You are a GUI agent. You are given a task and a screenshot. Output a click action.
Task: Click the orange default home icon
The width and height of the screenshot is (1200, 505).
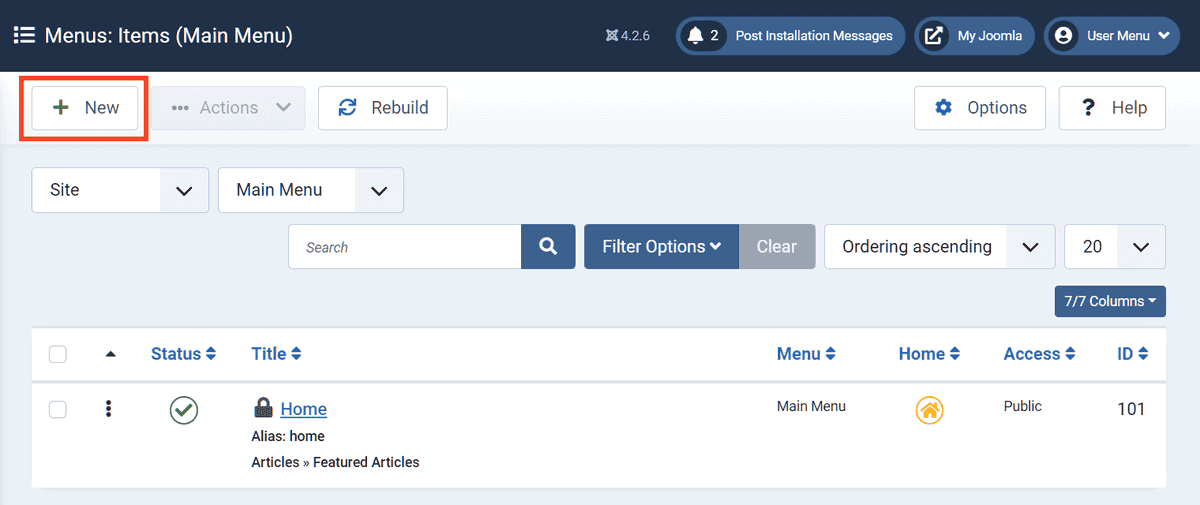pyautogui.click(x=930, y=410)
